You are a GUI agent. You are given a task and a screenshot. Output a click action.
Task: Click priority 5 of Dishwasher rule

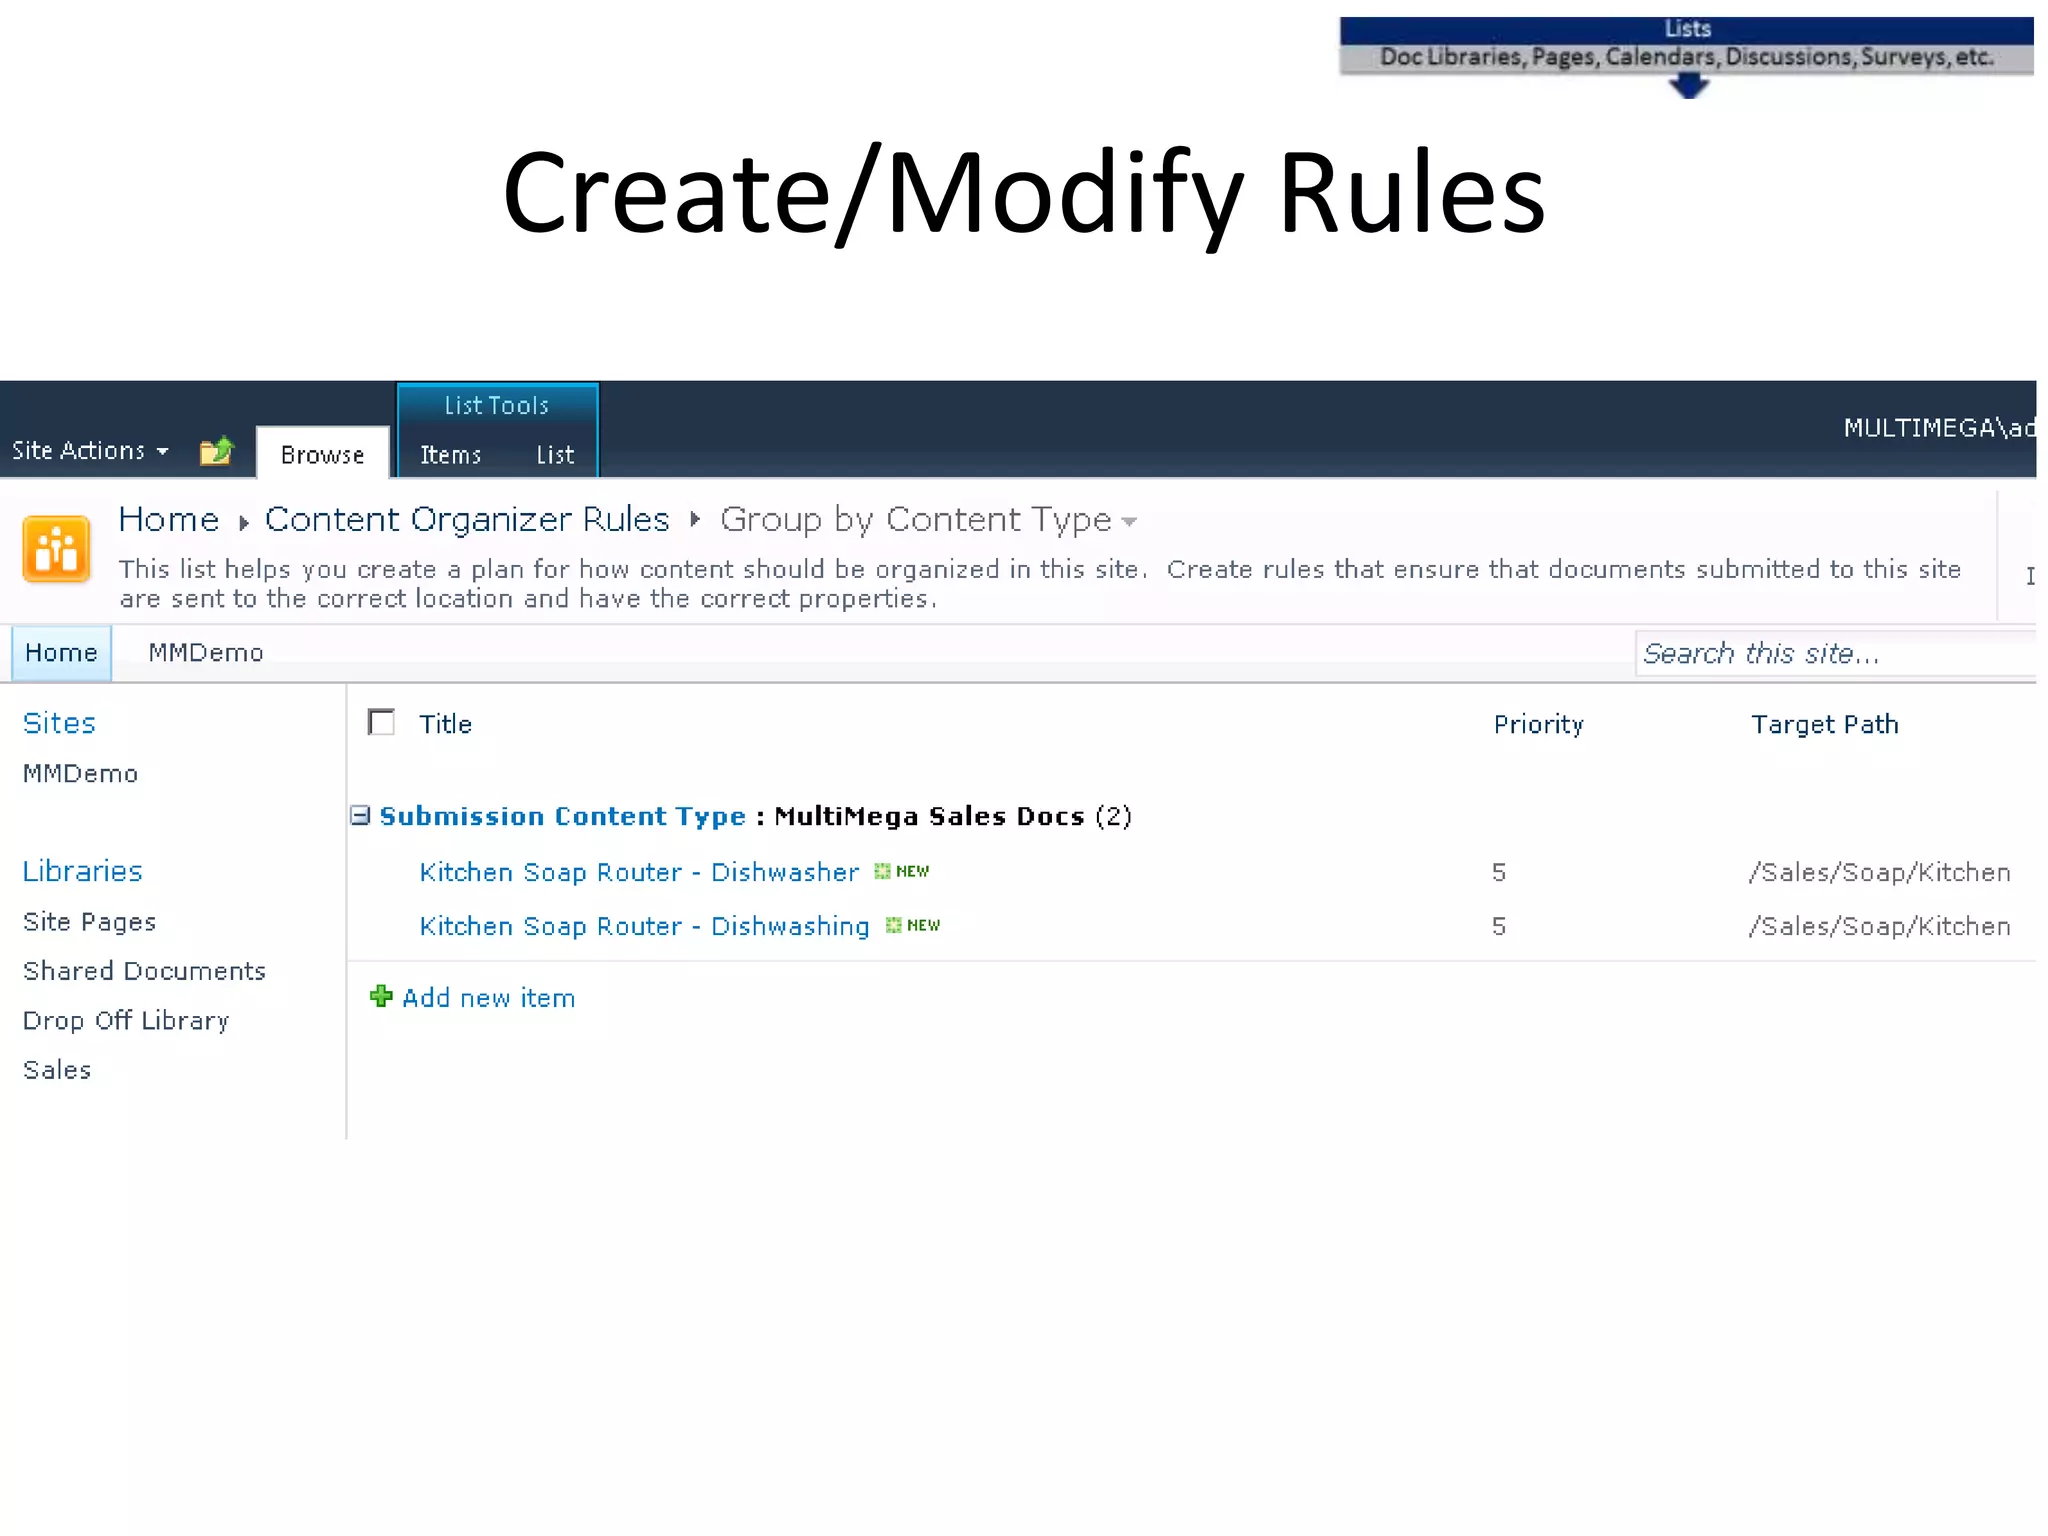tap(1499, 873)
